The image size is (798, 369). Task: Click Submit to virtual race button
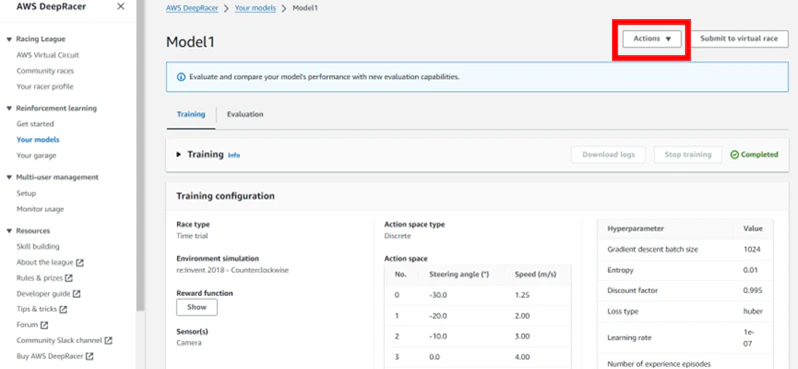[x=739, y=39]
